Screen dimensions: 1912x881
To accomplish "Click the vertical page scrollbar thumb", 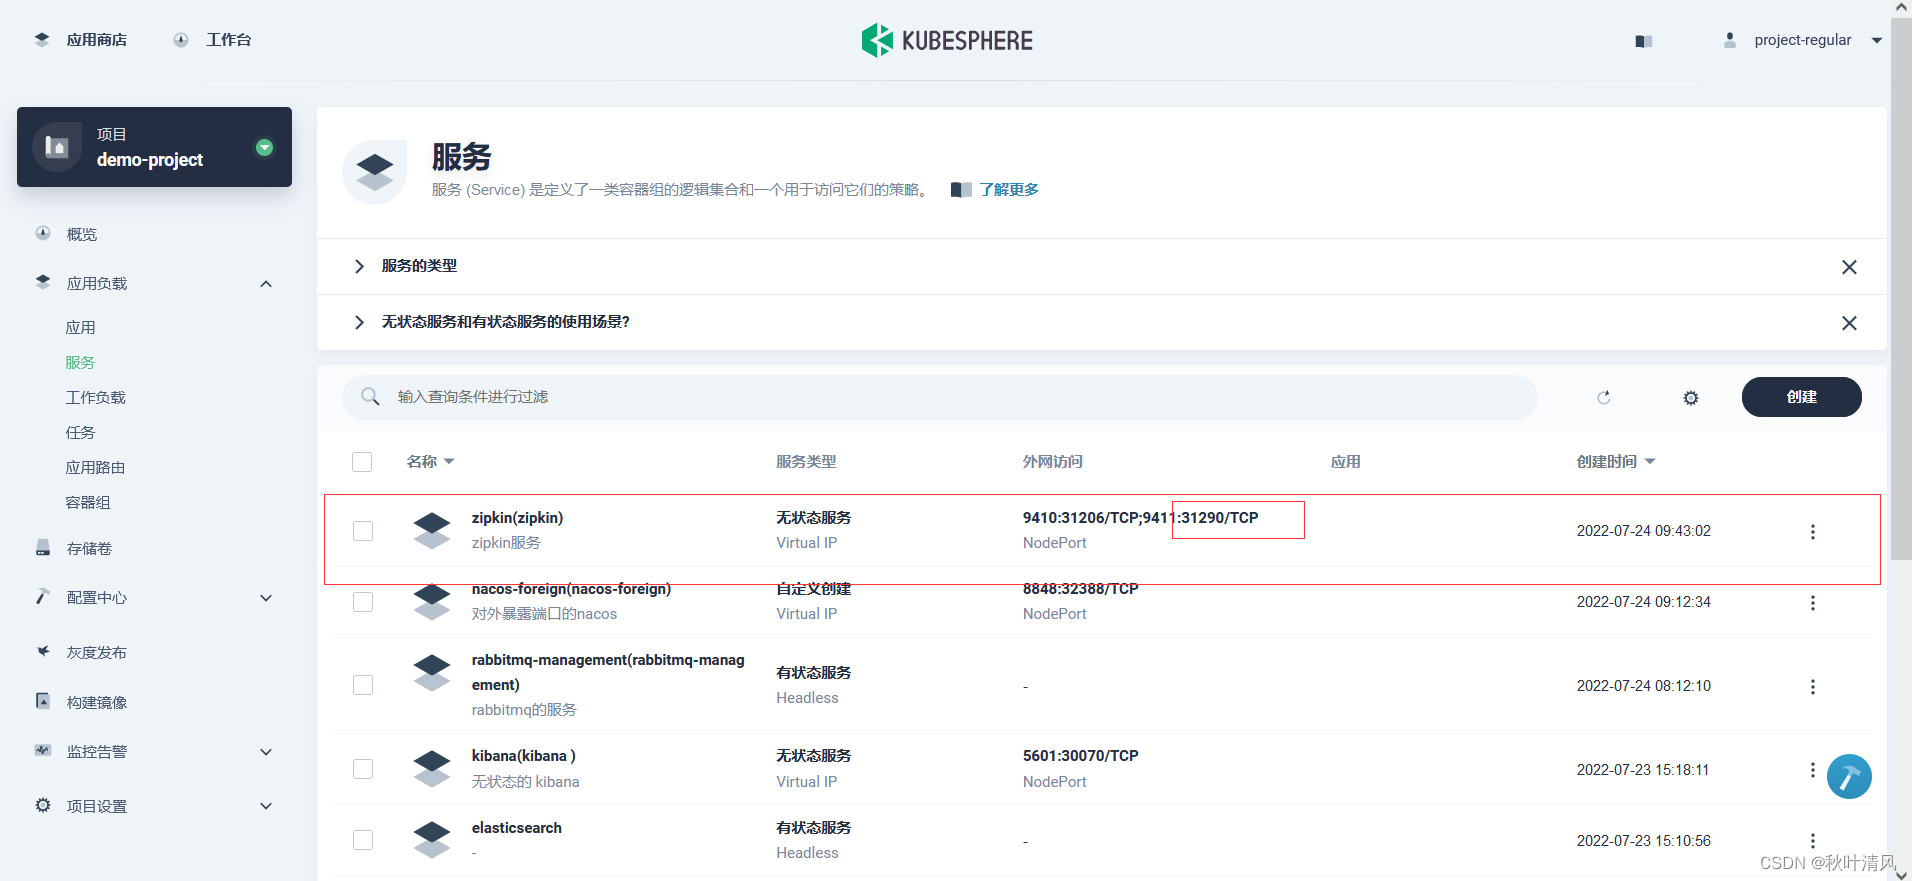I will [x=1901, y=288].
